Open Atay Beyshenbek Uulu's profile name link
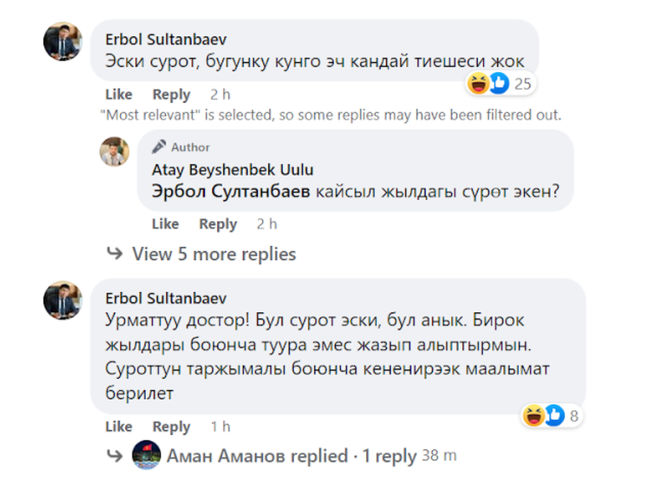649x500 pixels. 232,170
